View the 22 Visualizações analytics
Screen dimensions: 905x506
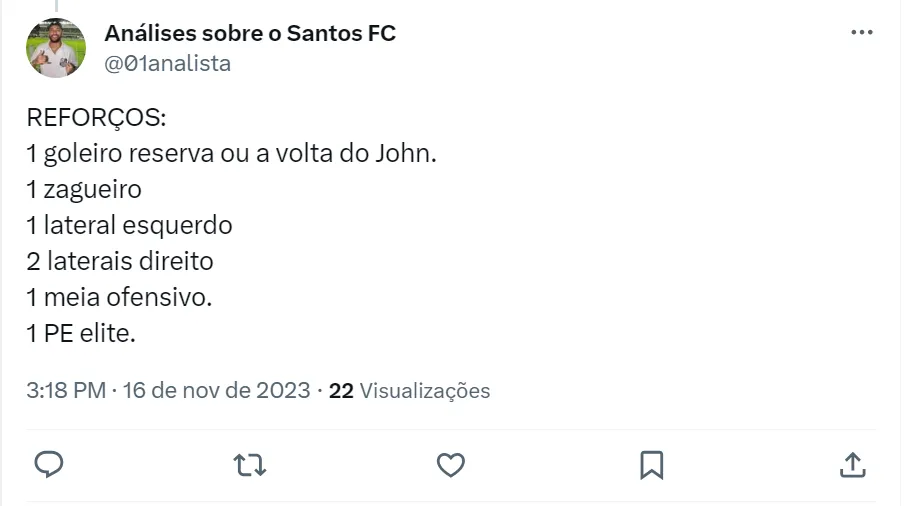(409, 390)
